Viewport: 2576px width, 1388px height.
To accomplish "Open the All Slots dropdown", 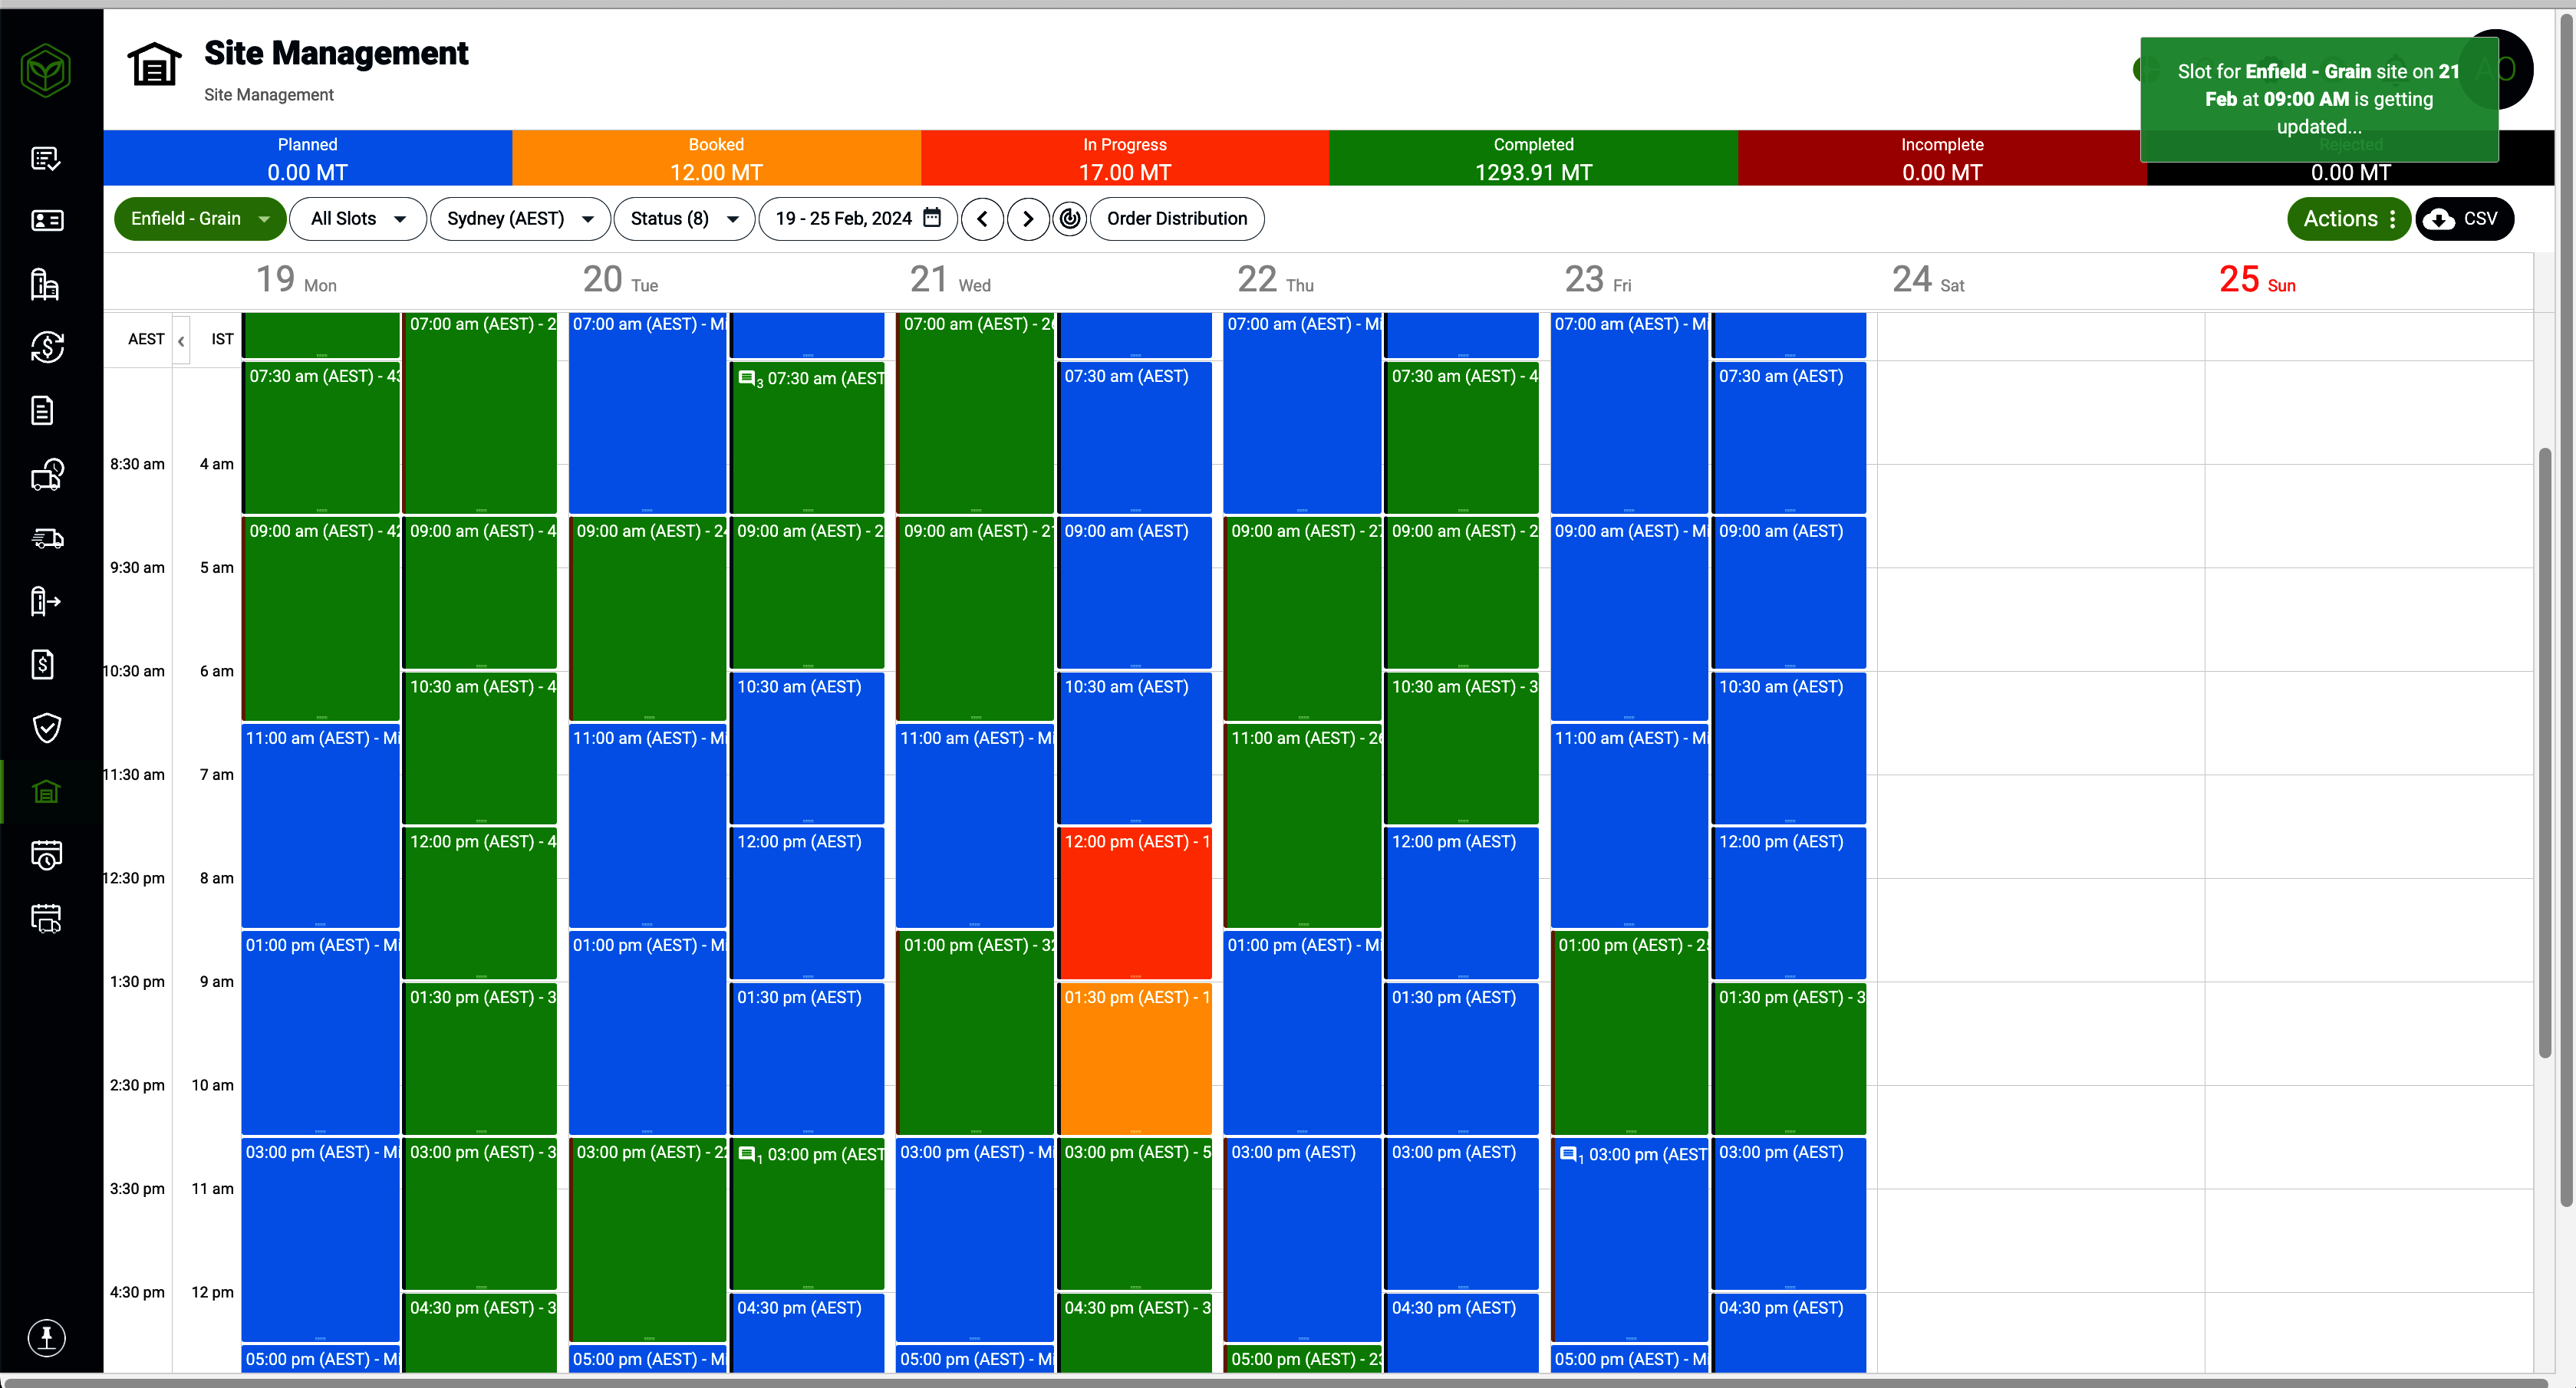I will [x=357, y=218].
